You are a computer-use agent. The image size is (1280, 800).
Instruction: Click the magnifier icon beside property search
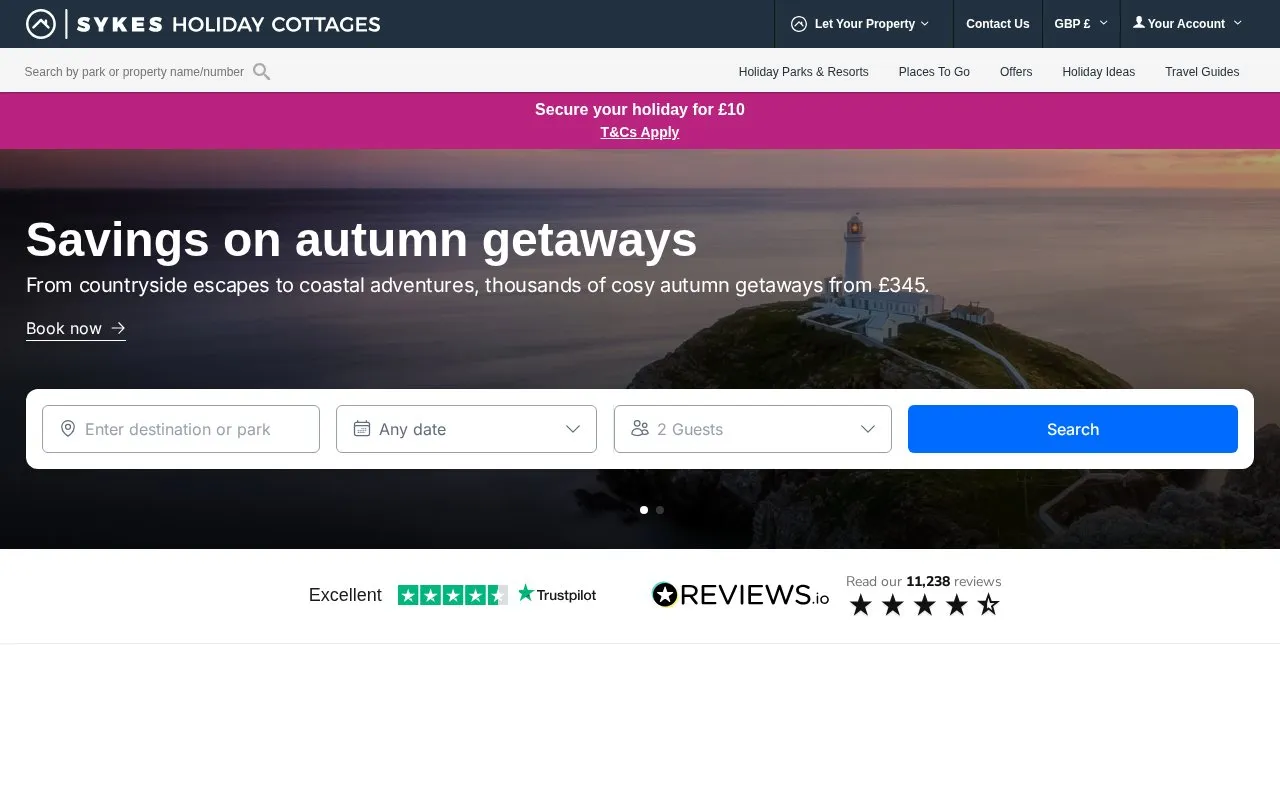point(261,72)
